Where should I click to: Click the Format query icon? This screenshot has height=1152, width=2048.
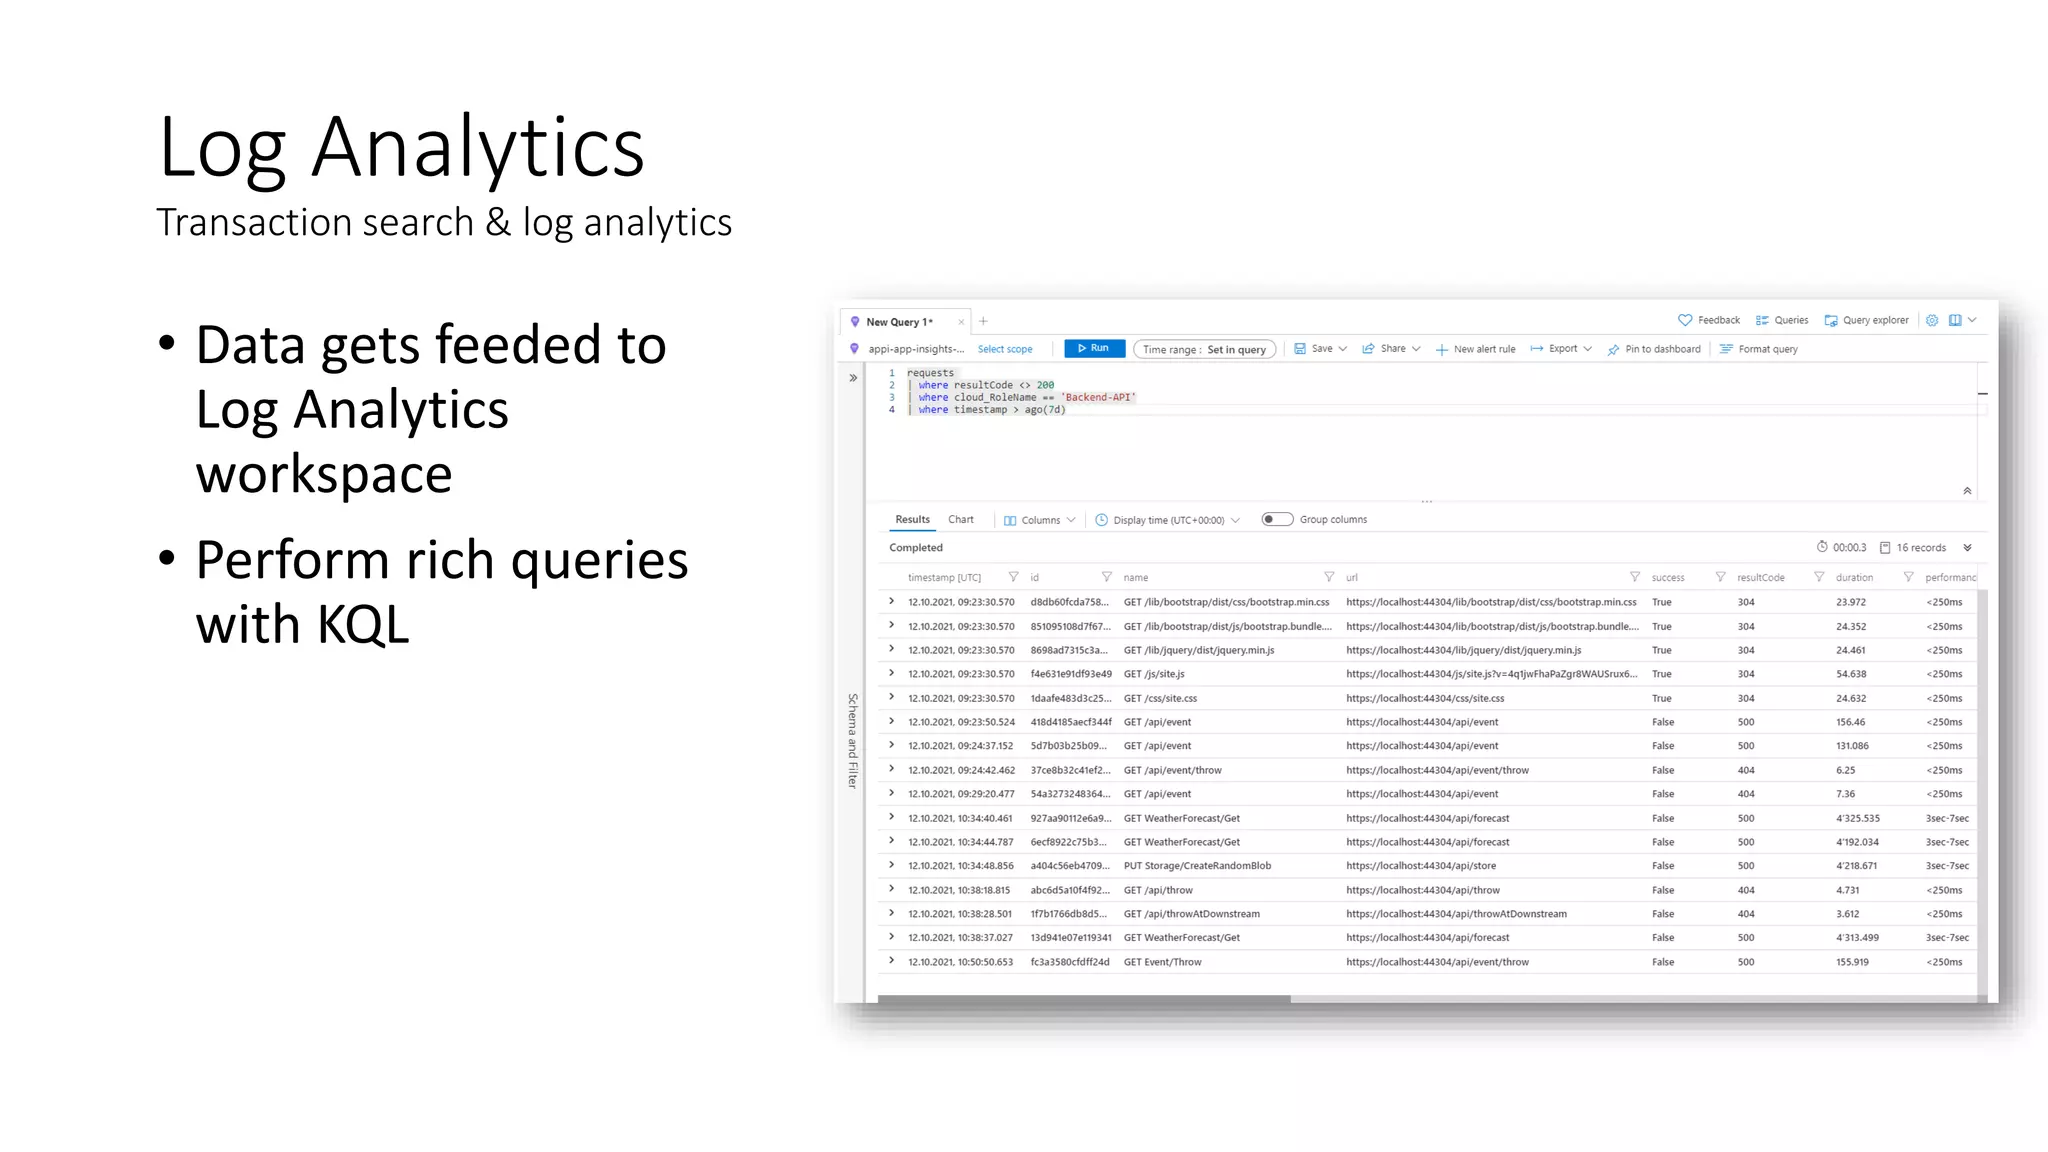(1726, 349)
